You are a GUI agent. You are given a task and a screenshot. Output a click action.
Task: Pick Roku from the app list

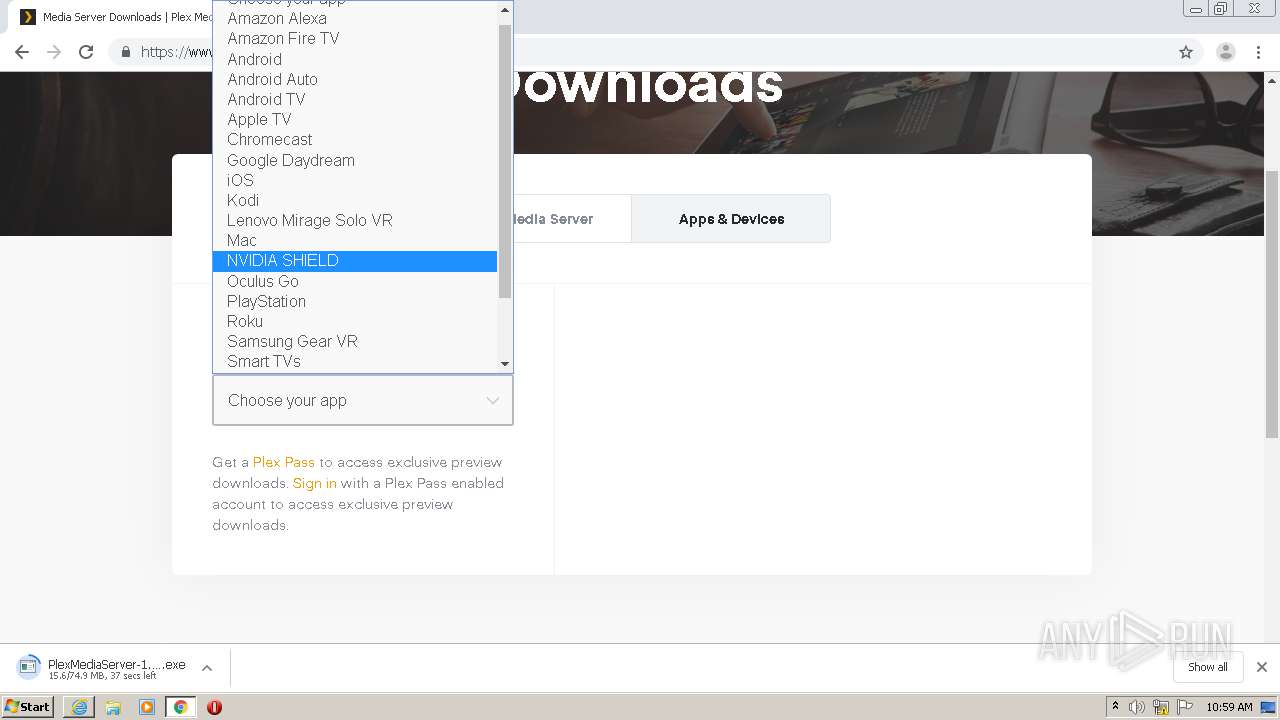click(x=355, y=321)
